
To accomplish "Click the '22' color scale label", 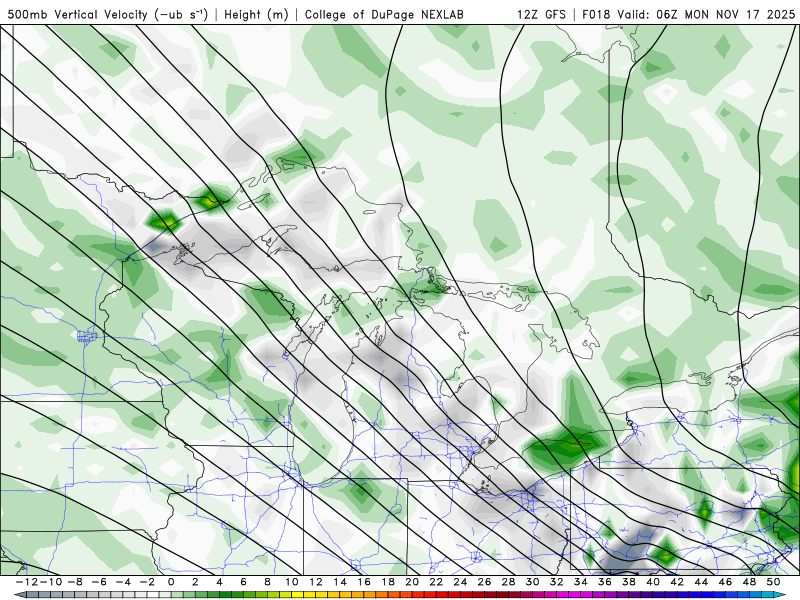I will [x=436, y=582].
